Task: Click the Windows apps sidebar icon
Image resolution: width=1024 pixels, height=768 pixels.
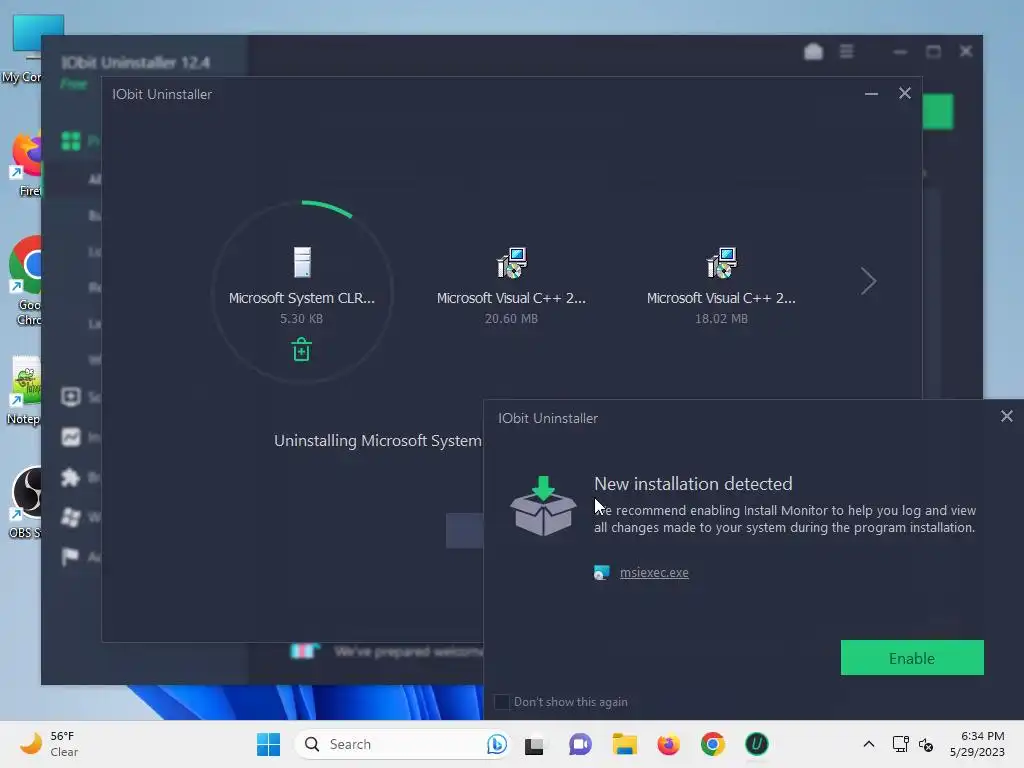Action: pos(71,517)
